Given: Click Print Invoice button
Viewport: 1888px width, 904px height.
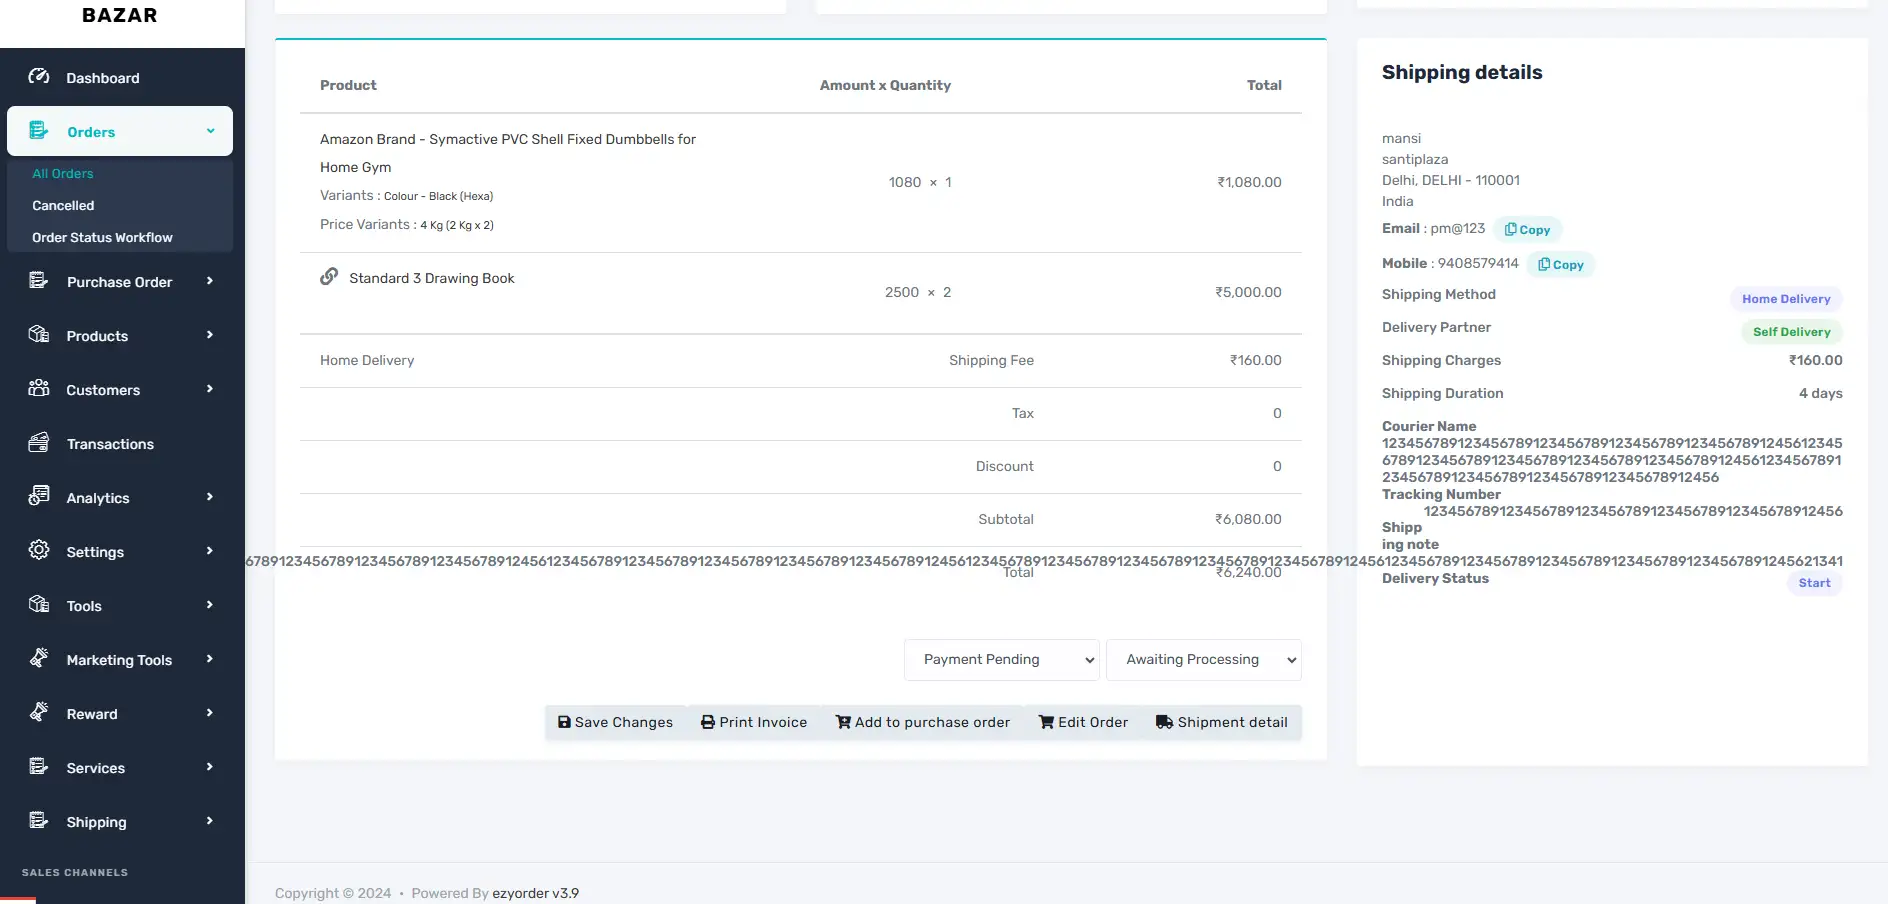Looking at the screenshot, I should [754, 722].
